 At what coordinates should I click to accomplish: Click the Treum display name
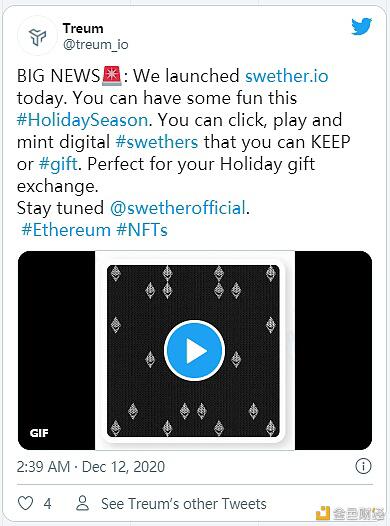[x=83, y=29]
